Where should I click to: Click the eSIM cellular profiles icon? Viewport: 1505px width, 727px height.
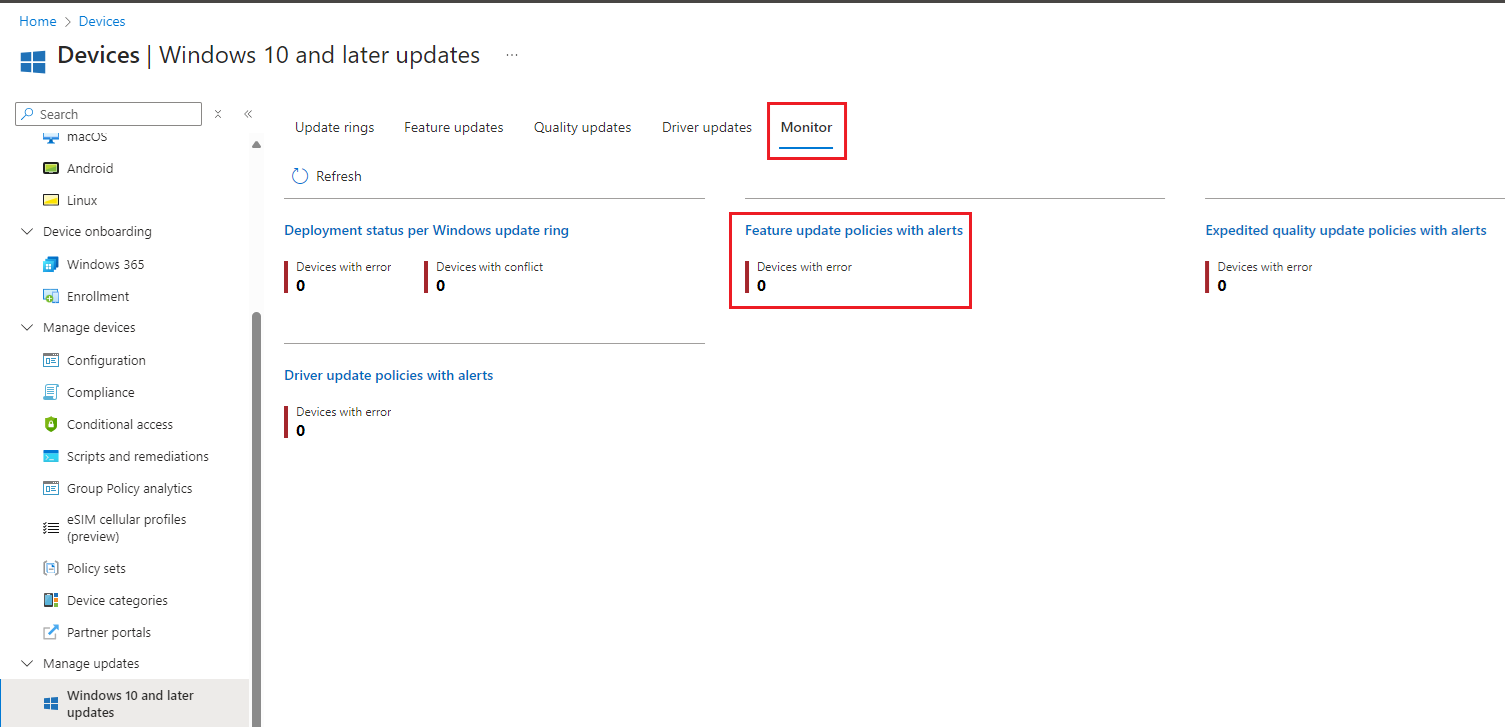[x=51, y=528]
